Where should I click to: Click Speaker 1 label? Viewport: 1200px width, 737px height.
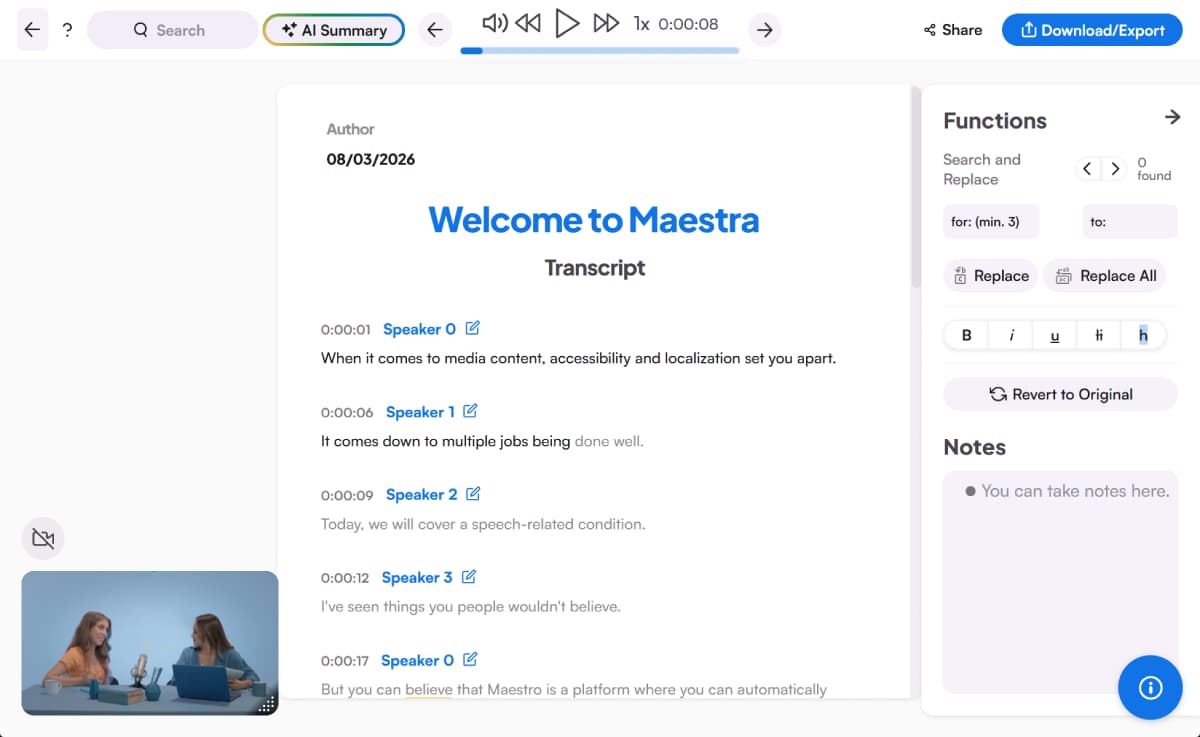click(420, 412)
